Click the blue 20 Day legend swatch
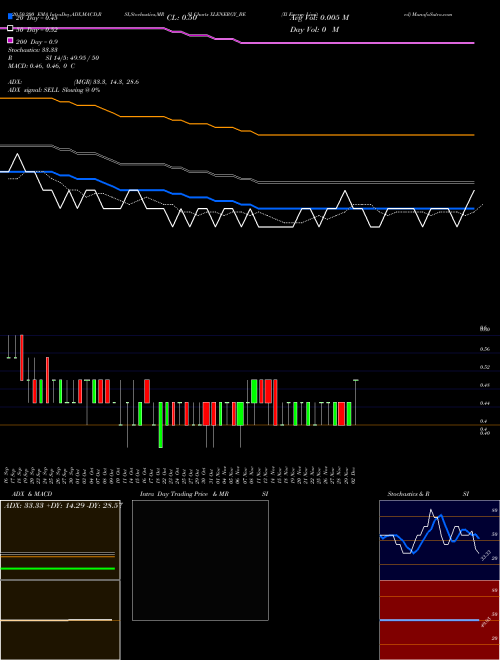Viewport: 500px width, 660px height. [x=10, y=16]
